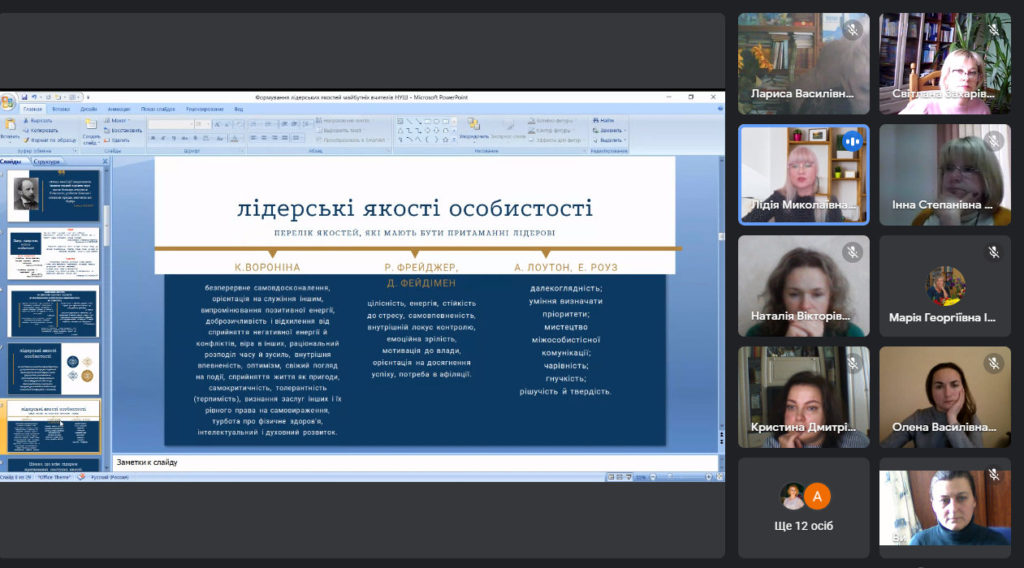
Task: Click the fit-slide-to-window icon in status bar
Action: (720, 477)
